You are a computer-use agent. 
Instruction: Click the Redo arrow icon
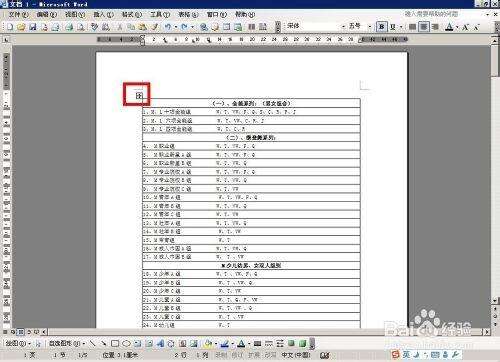coord(184,27)
